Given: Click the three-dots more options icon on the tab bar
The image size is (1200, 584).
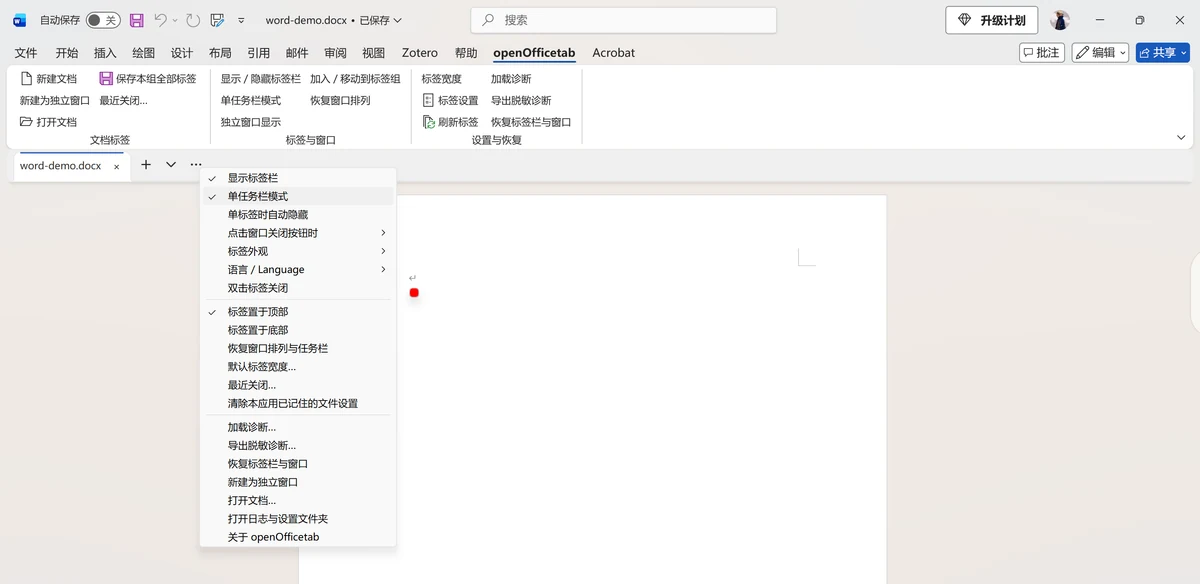Looking at the screenshot, I should coord(196,165).
